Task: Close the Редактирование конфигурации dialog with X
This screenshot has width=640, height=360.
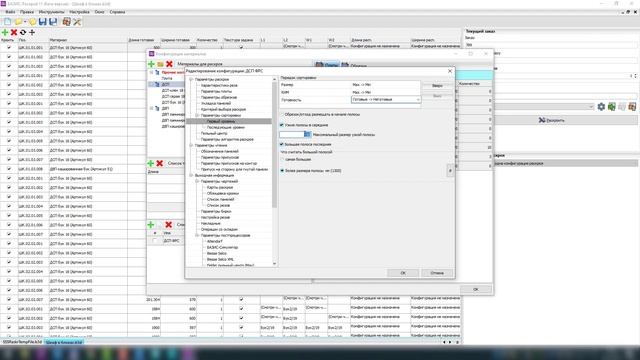Action: [x=450, y=71]
